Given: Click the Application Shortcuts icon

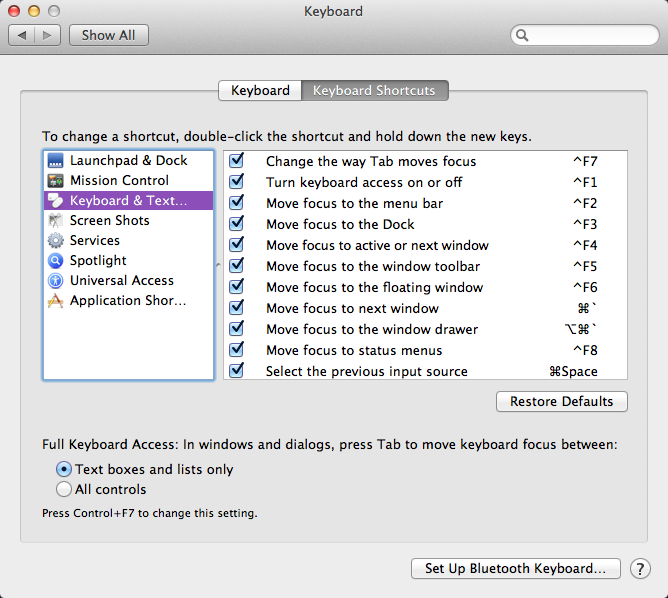Looking at the screenshot, I should pos(55,301).
